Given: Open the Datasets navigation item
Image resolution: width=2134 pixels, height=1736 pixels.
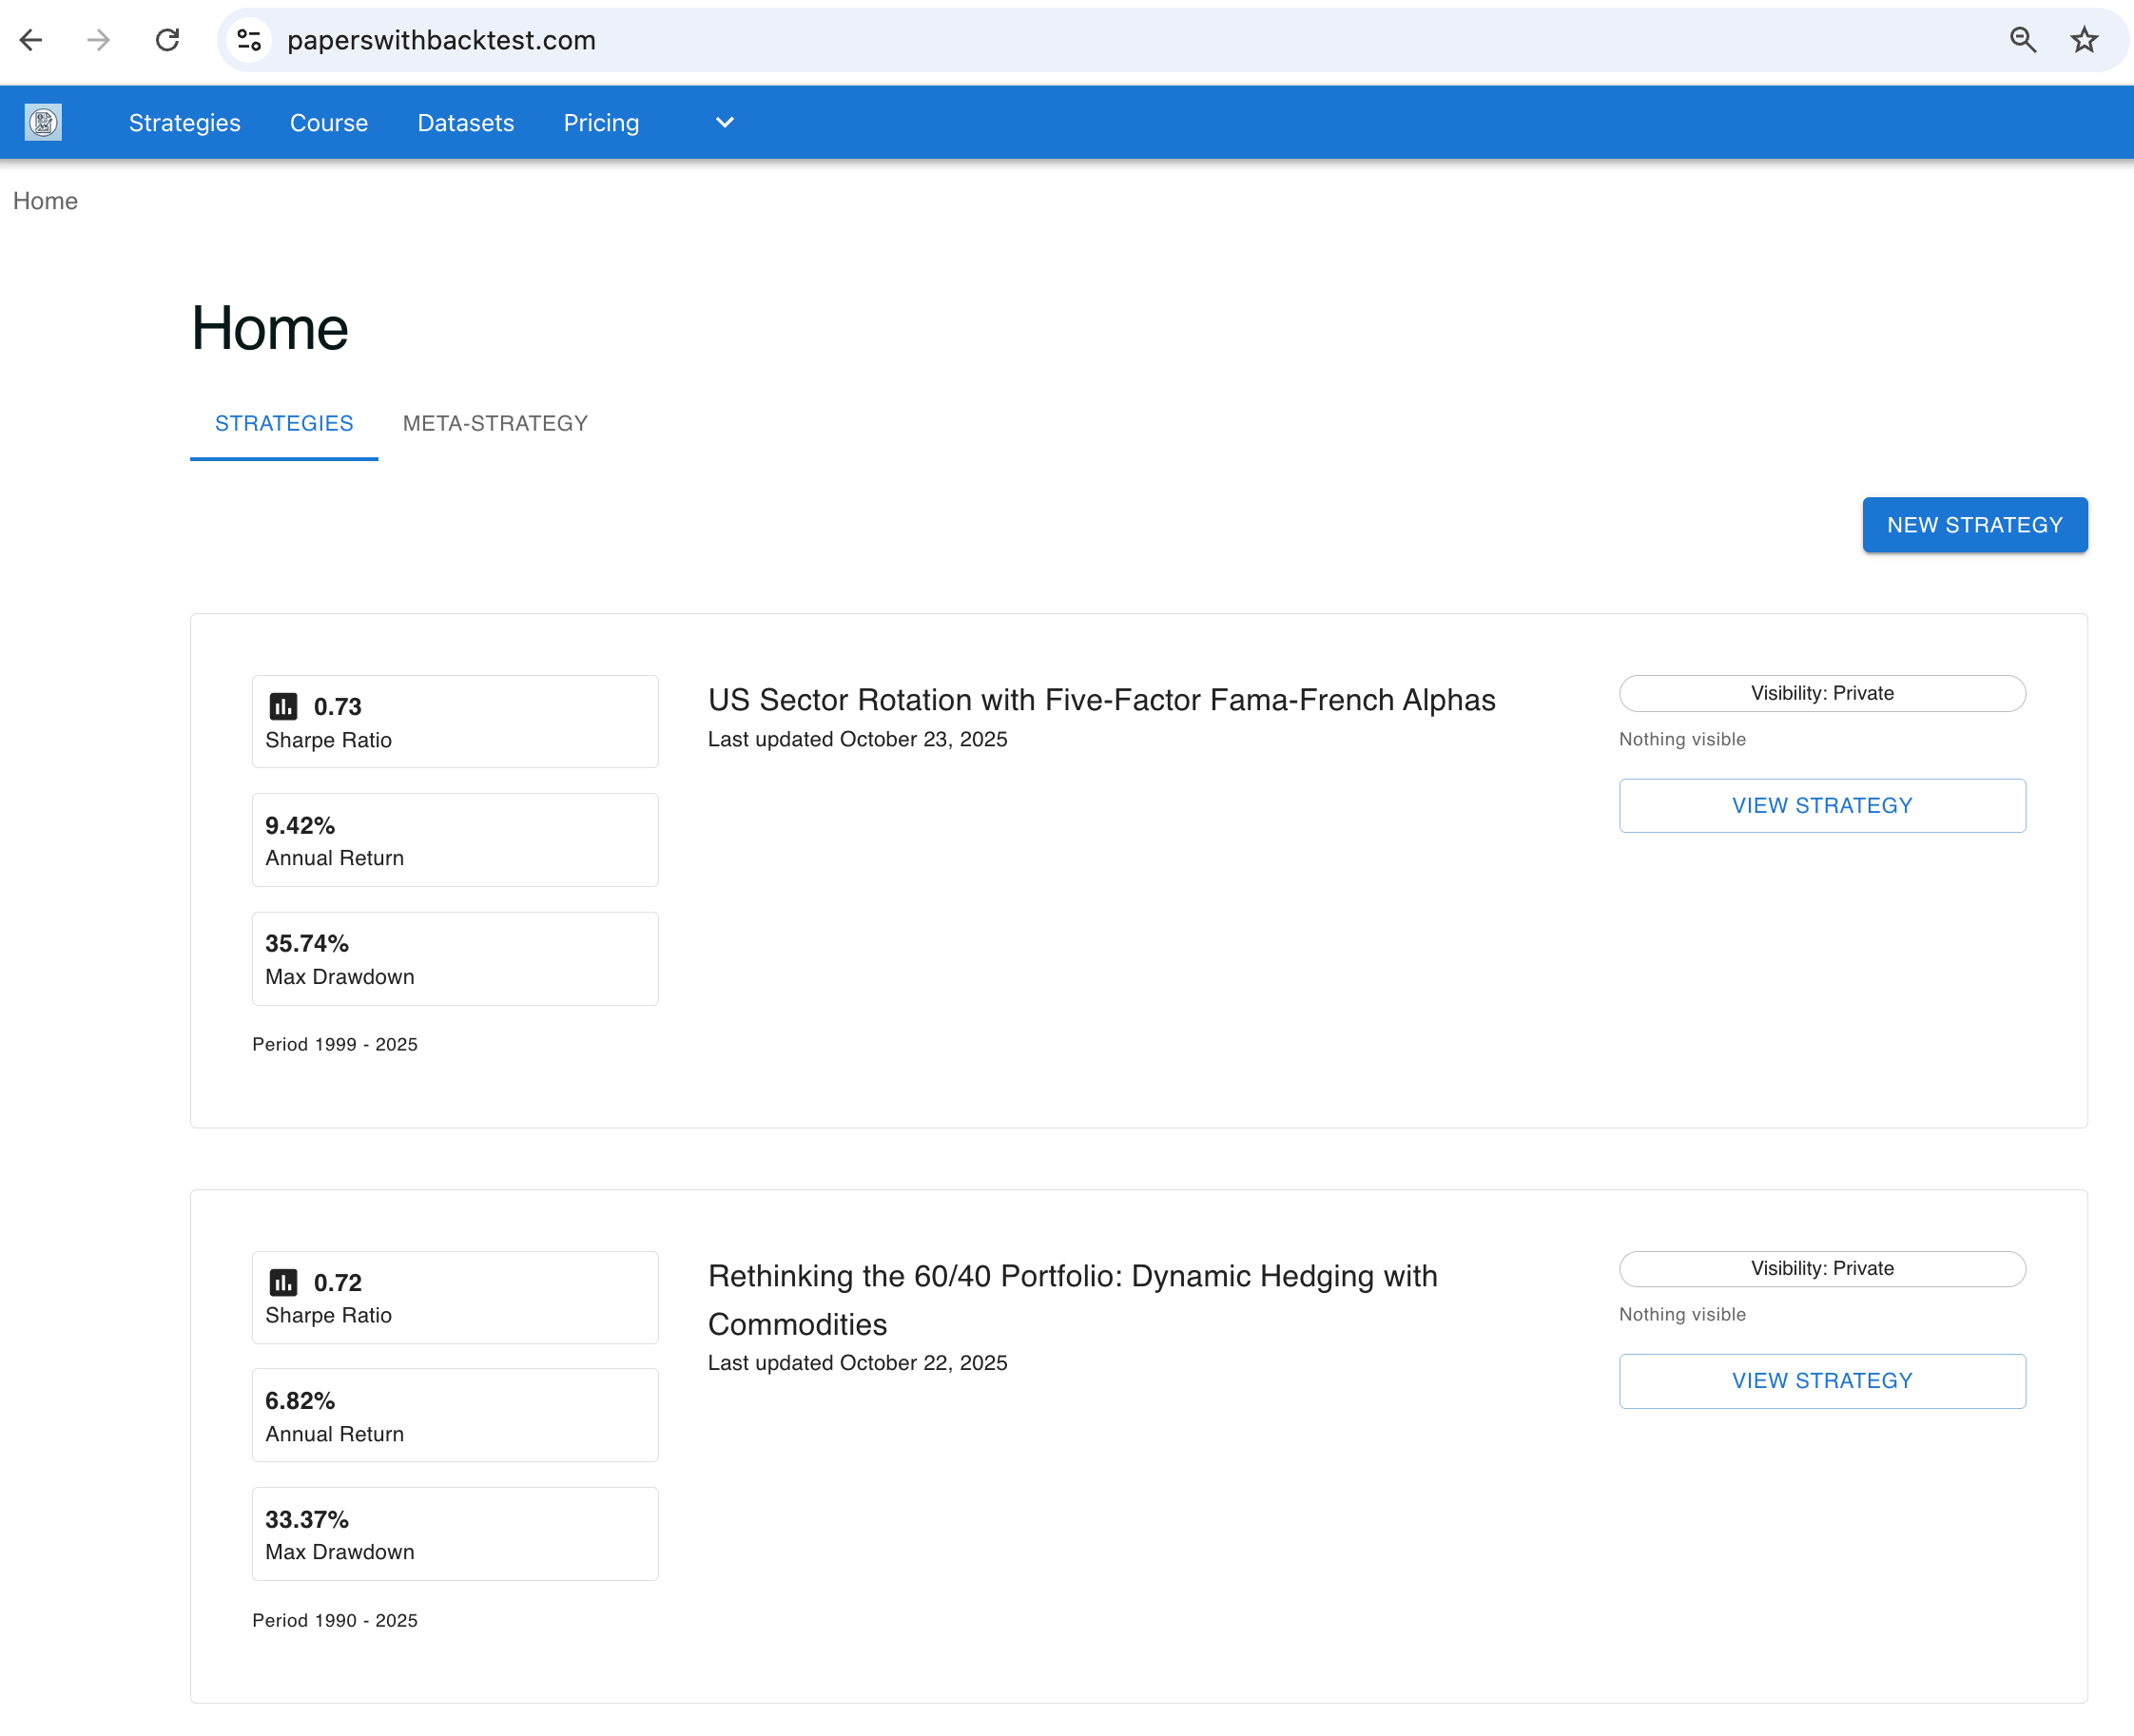Looking at the screenshot, I should tap(465, 122).
